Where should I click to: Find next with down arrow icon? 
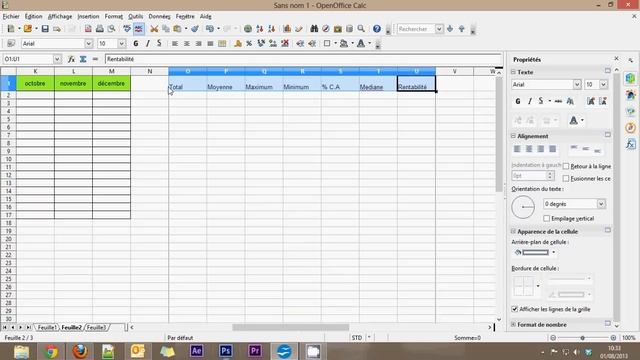point(450,29)
